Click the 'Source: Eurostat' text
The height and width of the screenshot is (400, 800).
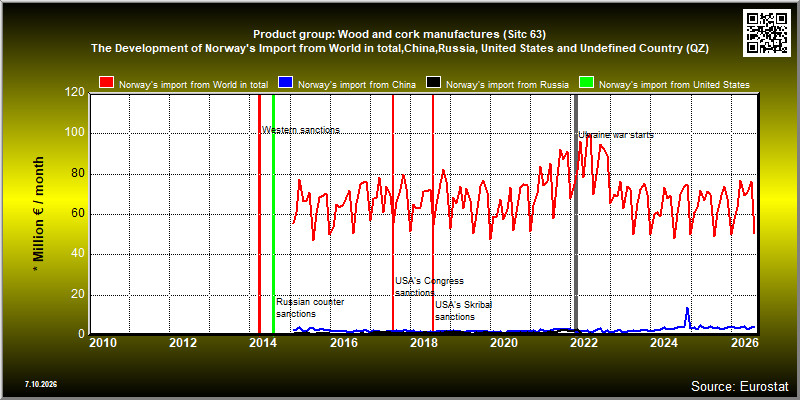click(740, 385)
